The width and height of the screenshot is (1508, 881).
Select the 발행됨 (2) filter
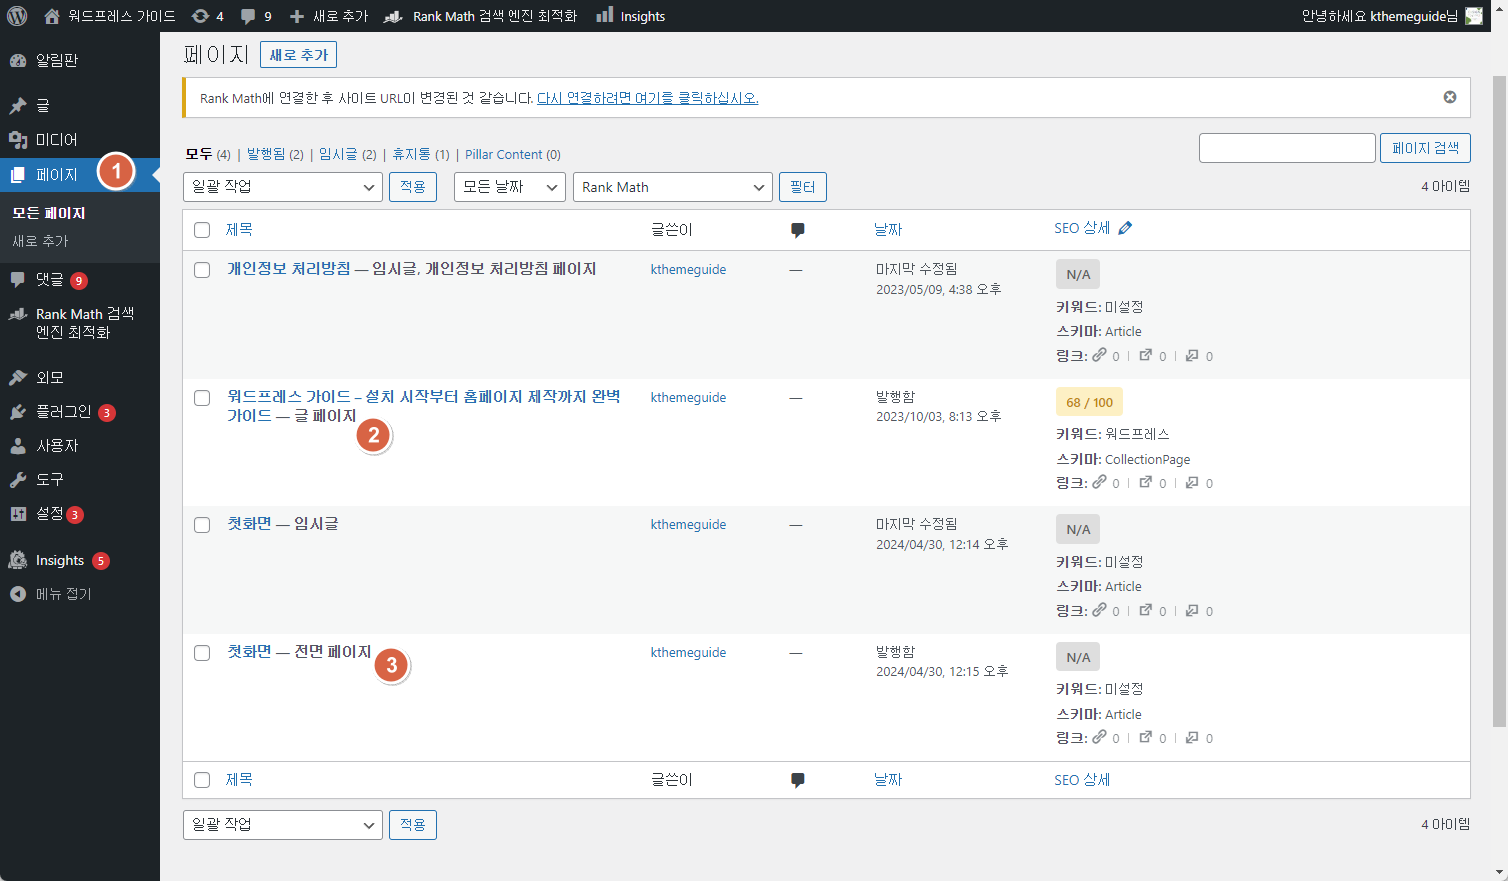click(275, 154)
